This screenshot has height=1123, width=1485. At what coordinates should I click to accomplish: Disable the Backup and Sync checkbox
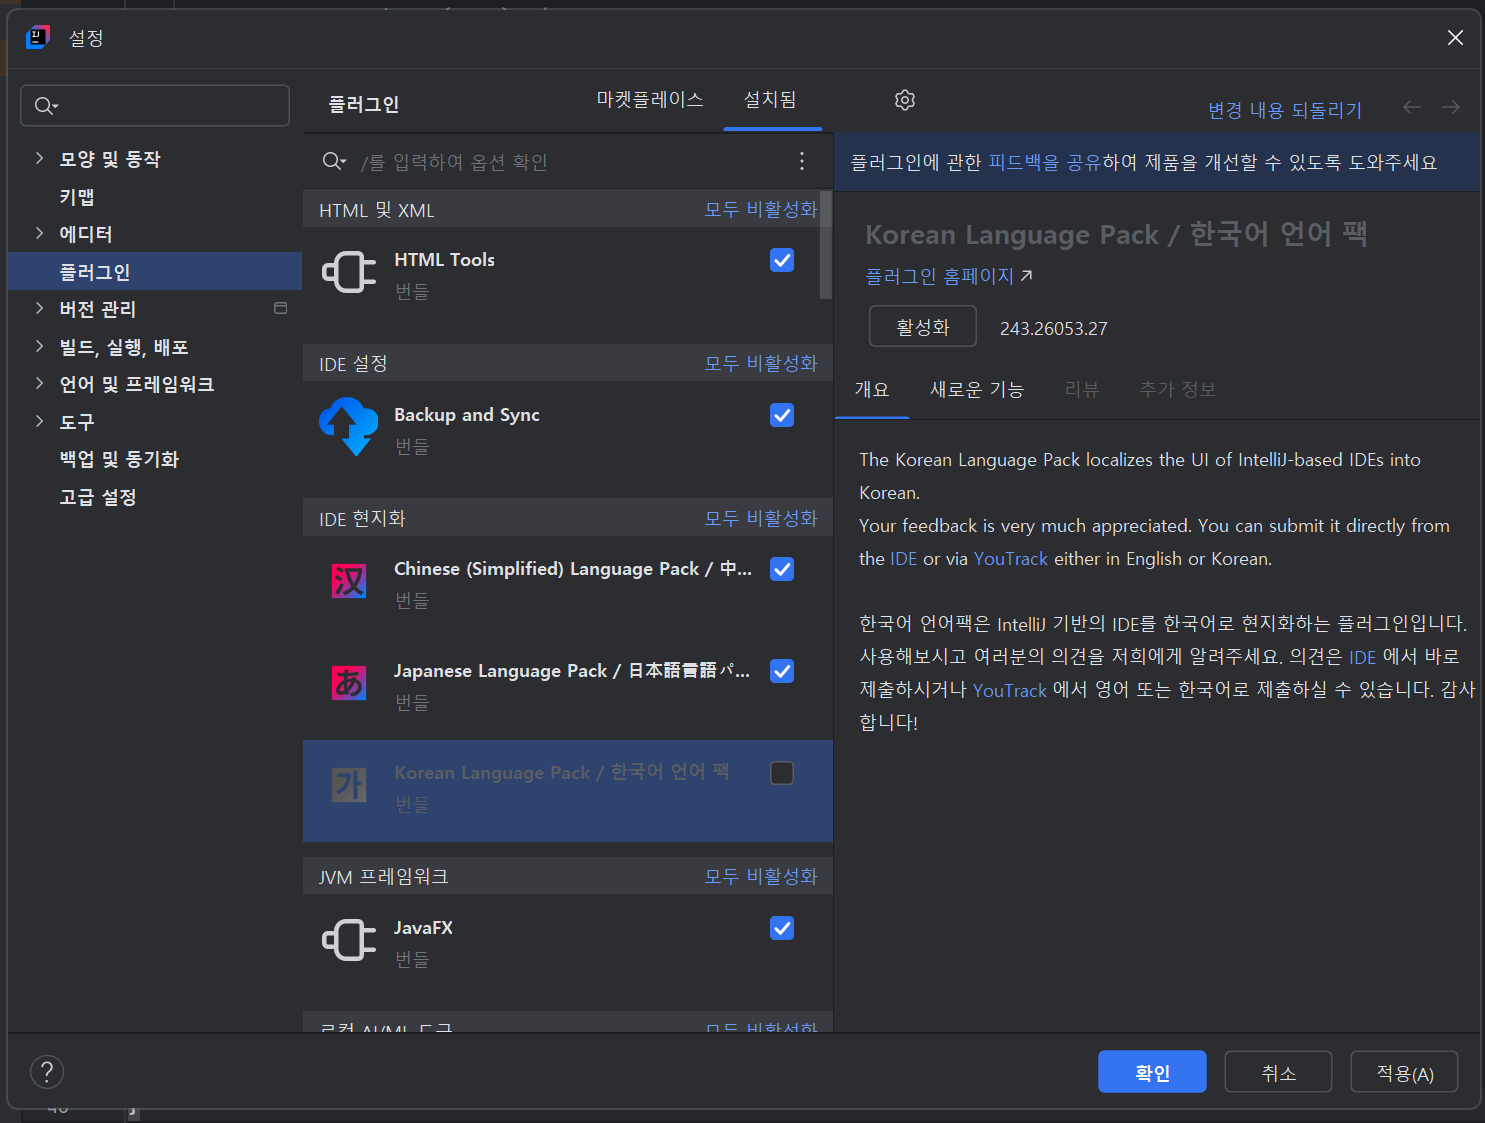[782, 415]
